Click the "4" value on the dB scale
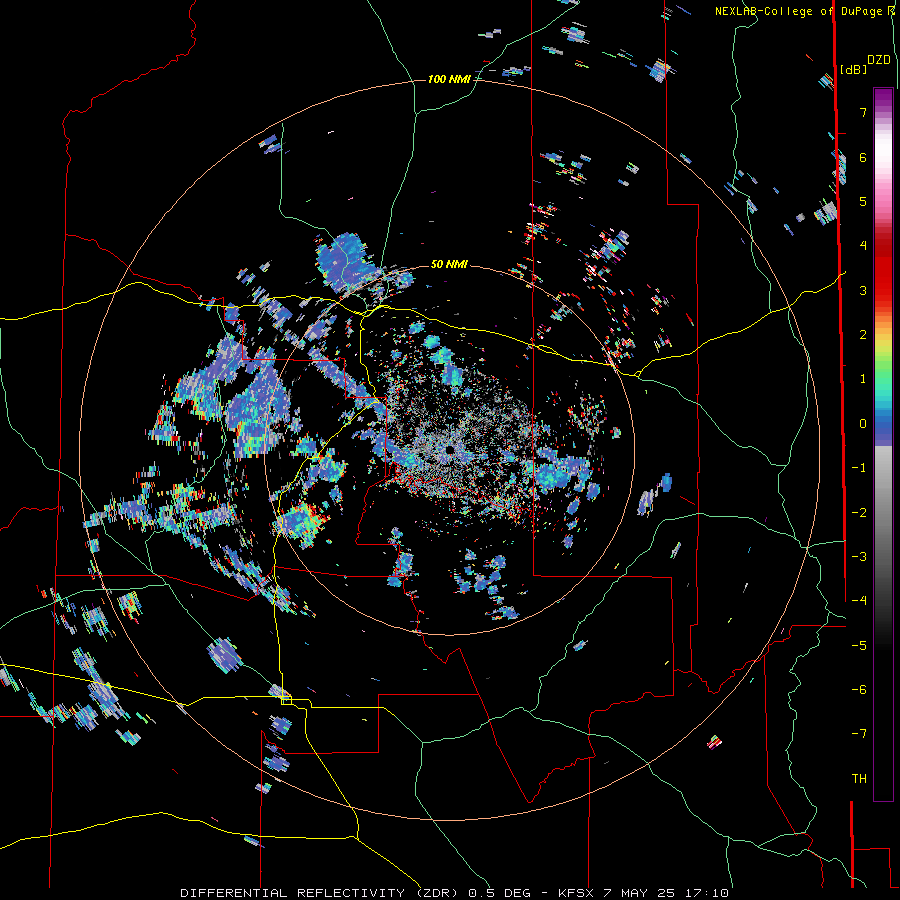 [x=862, y=246]
